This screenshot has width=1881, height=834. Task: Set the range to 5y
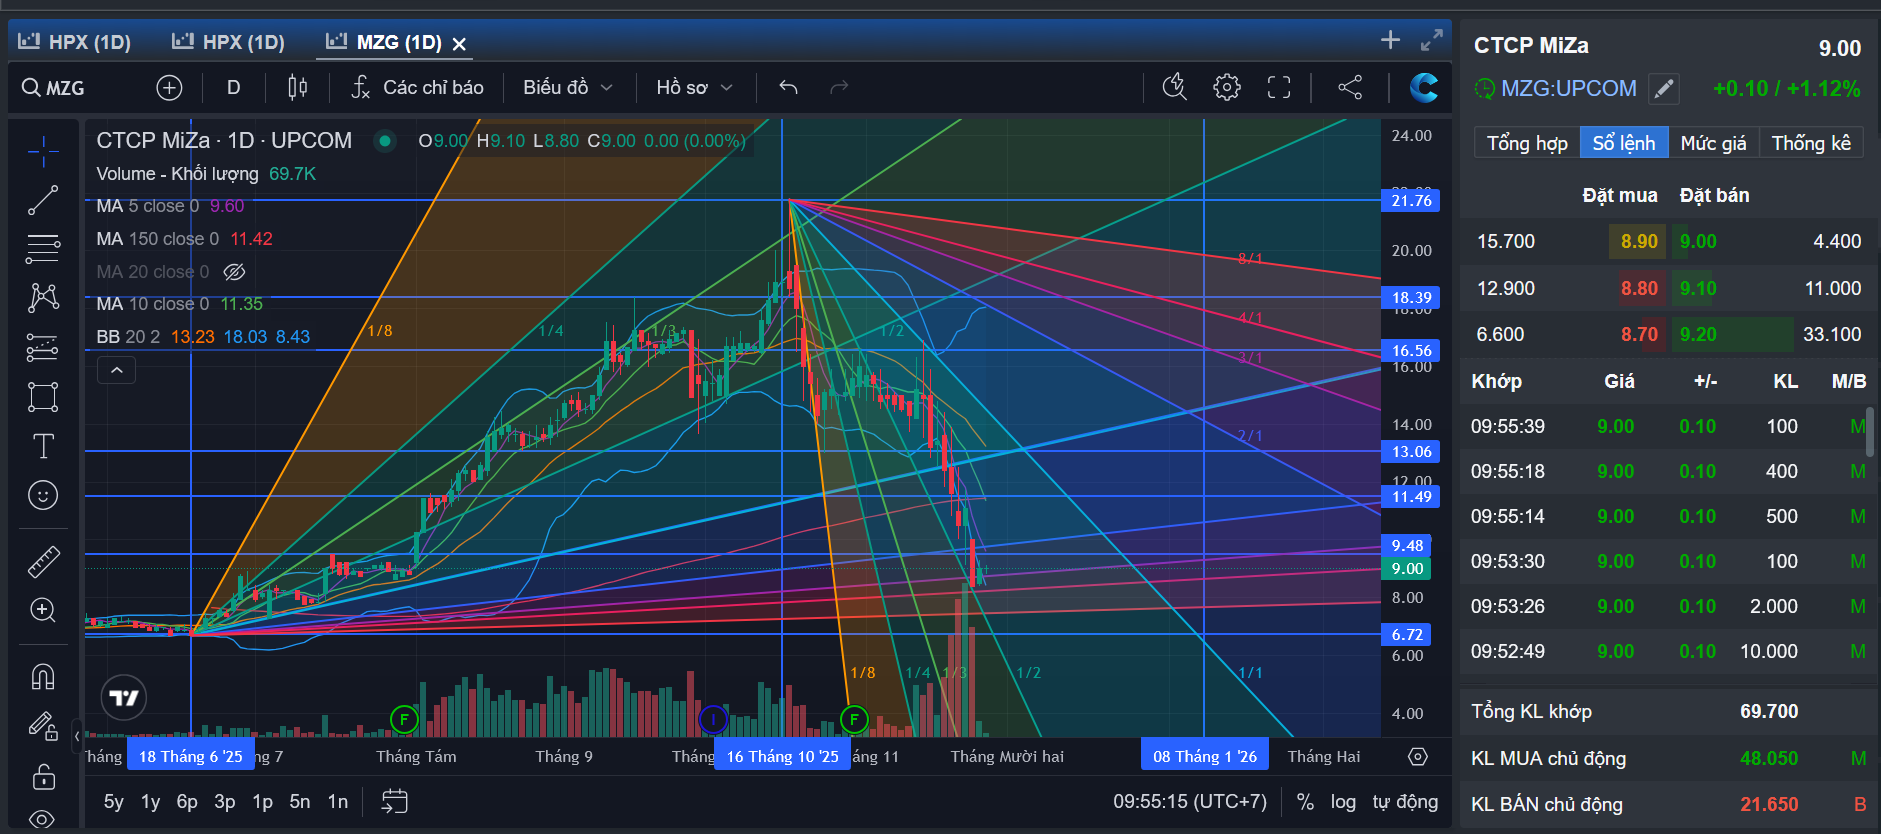(114, 802)
